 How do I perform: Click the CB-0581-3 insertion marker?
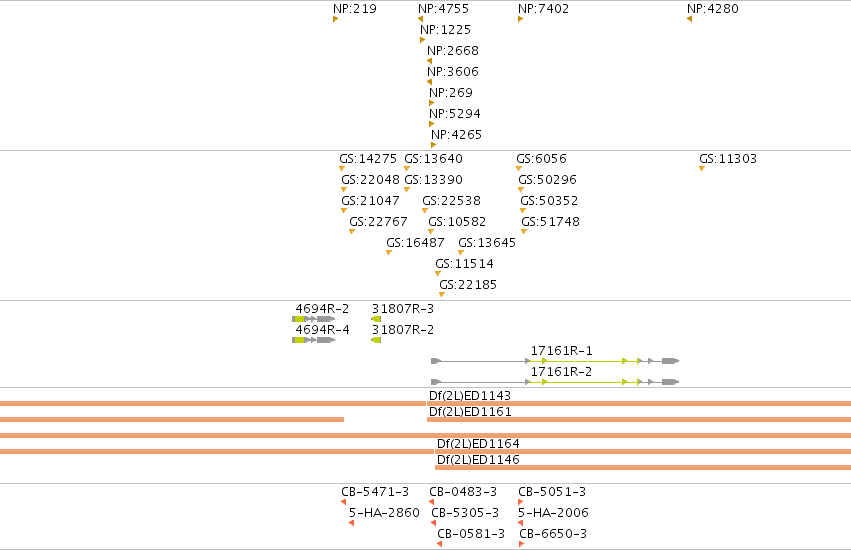point(440,544)
